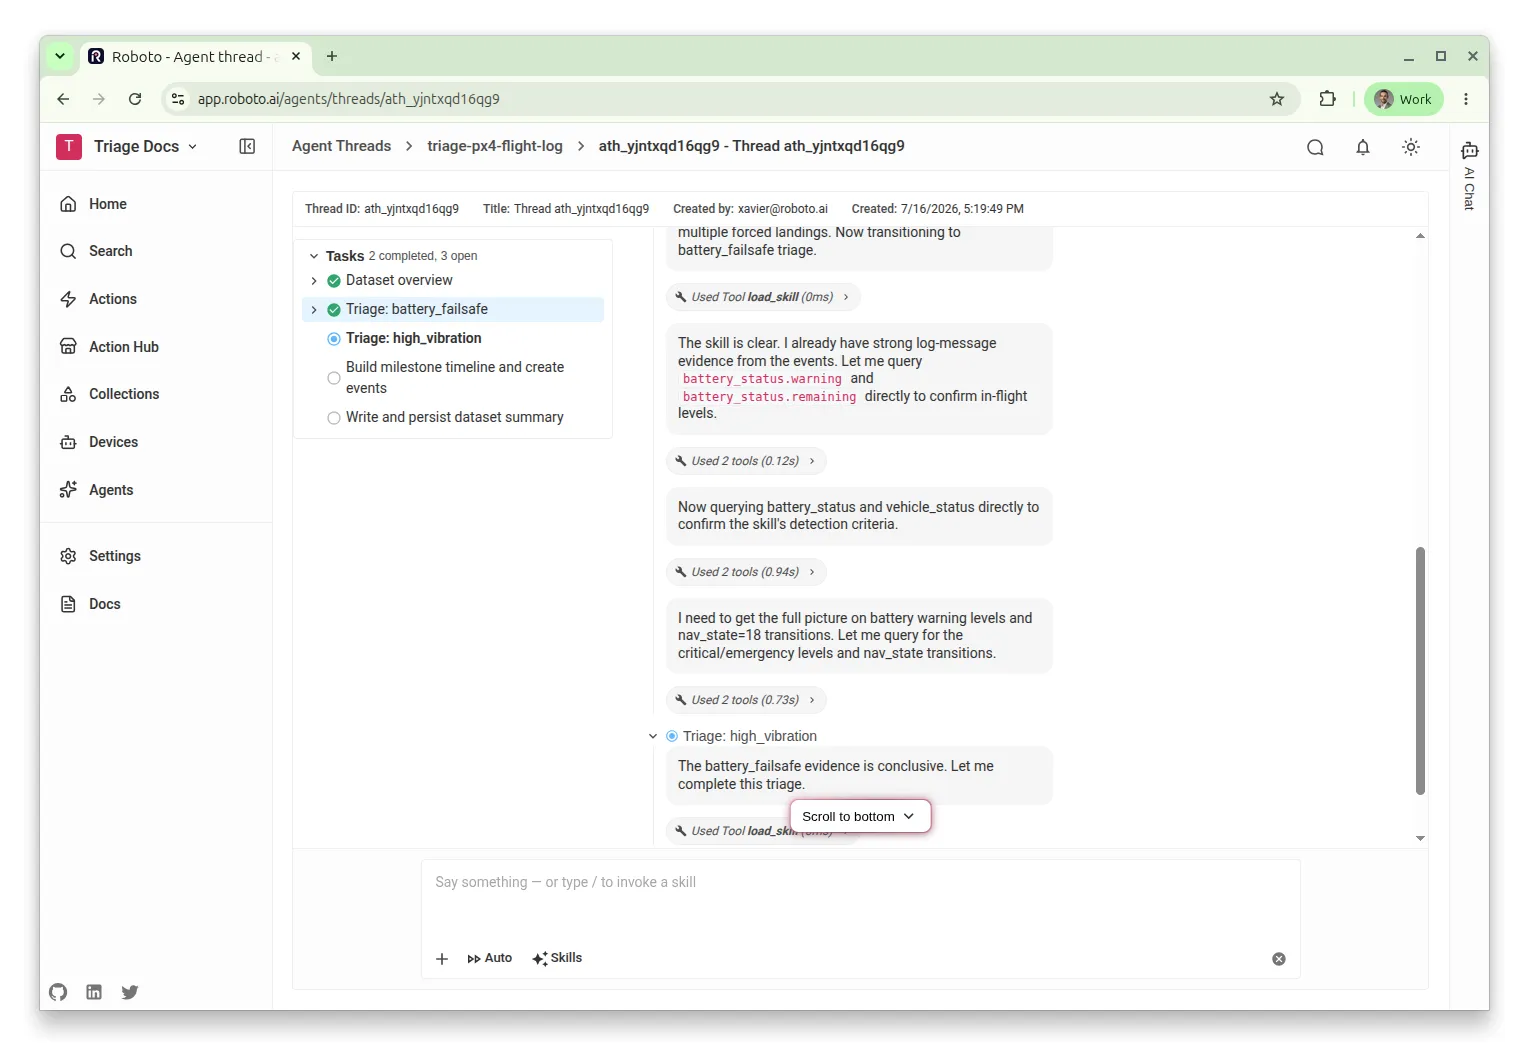Expand the Used Tool load_skill (0ms) entry
The image size is (1532, 1054).
(763, 297)
